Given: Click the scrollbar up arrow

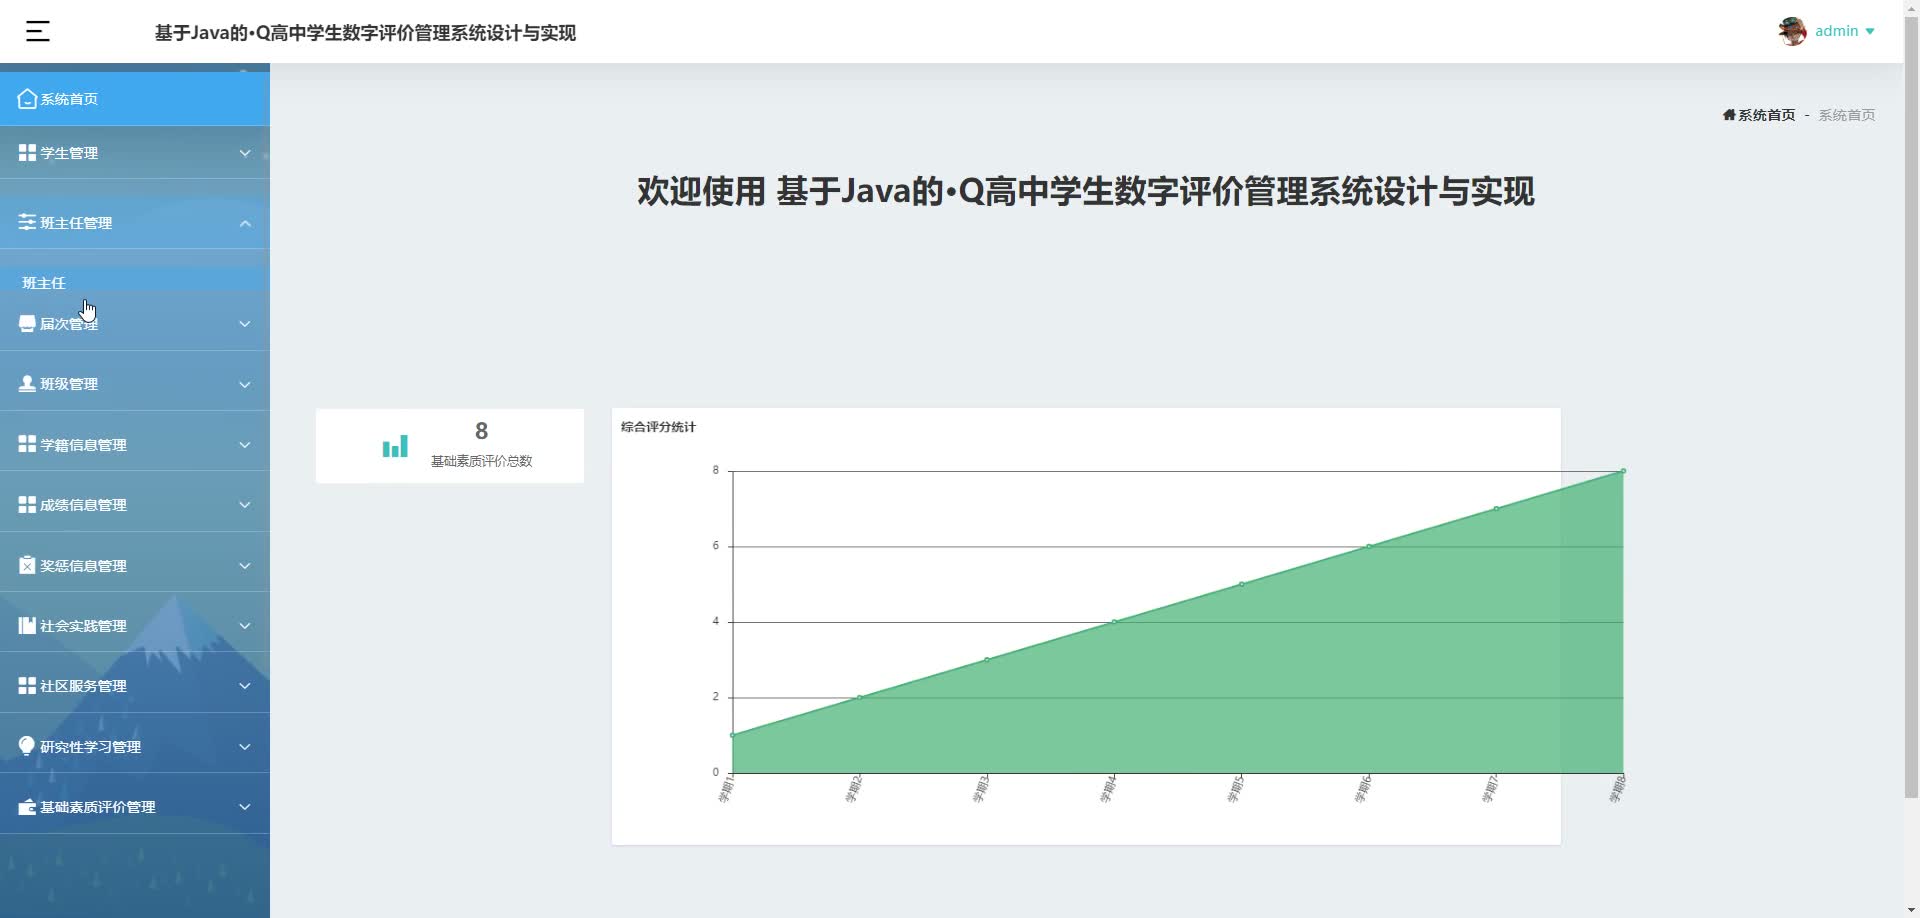Looking at the screenshot, I should [x=1911, y=8].
